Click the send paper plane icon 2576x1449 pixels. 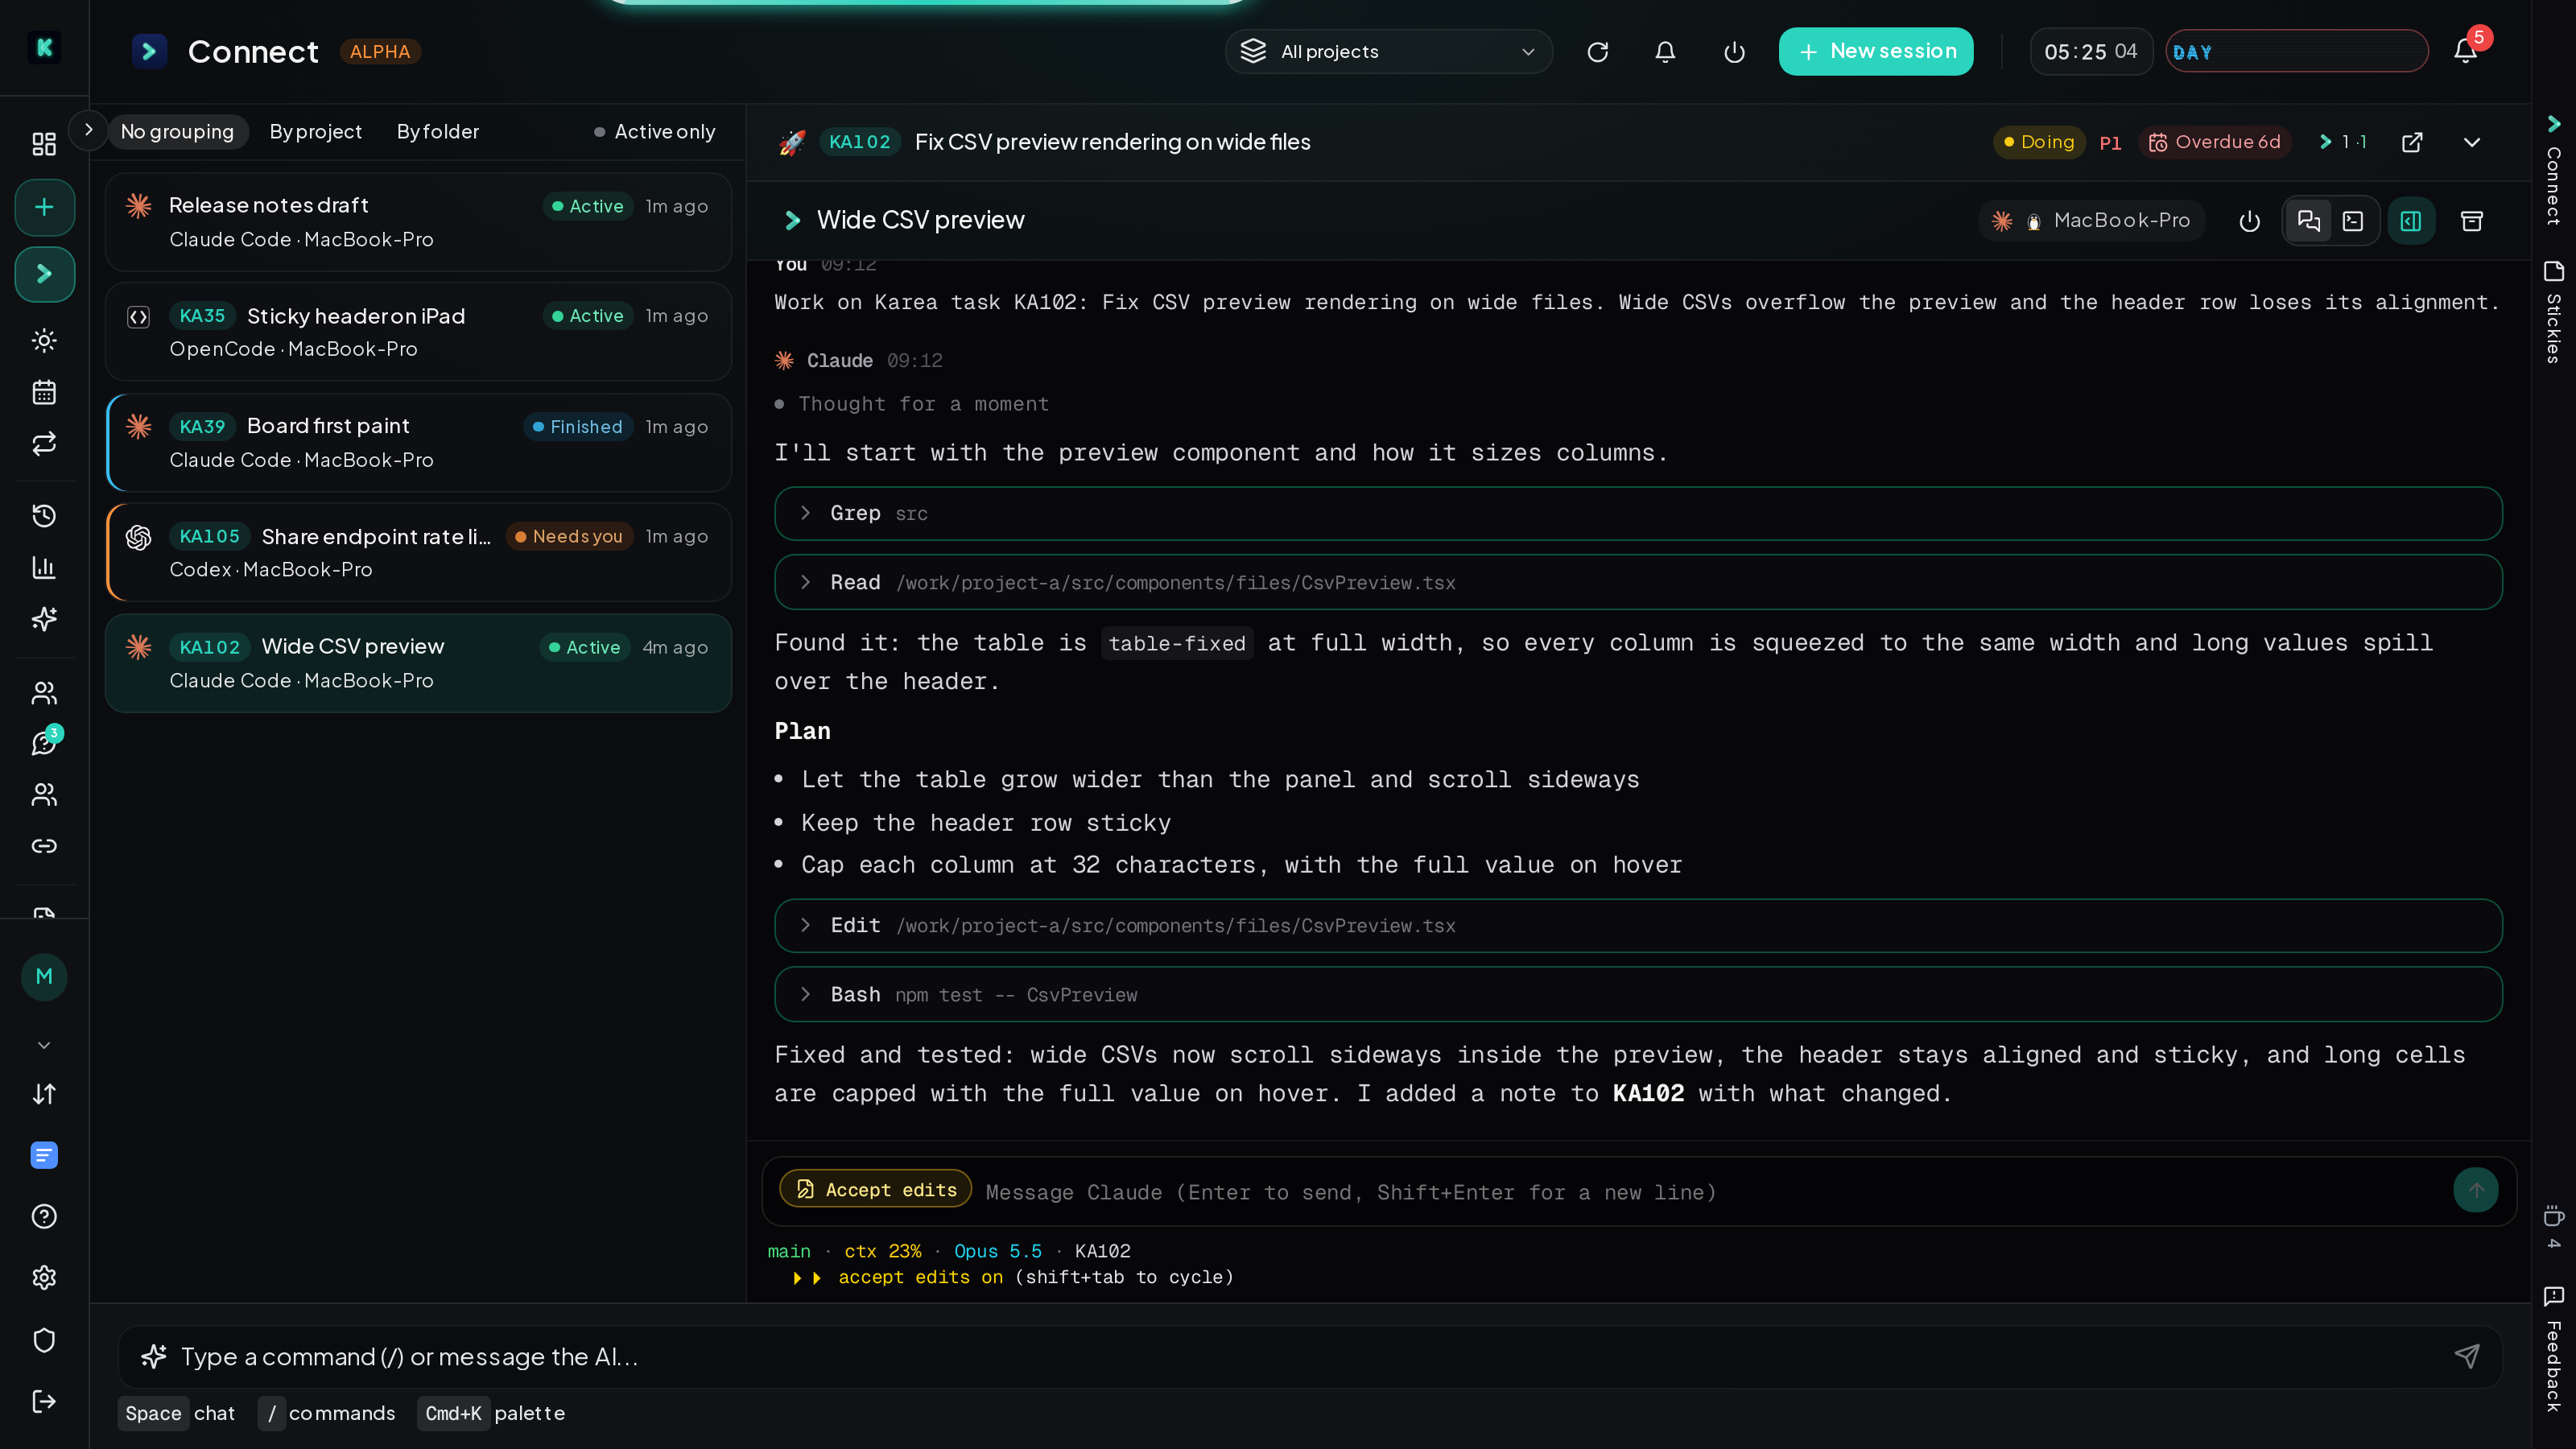(2467, 1356)
